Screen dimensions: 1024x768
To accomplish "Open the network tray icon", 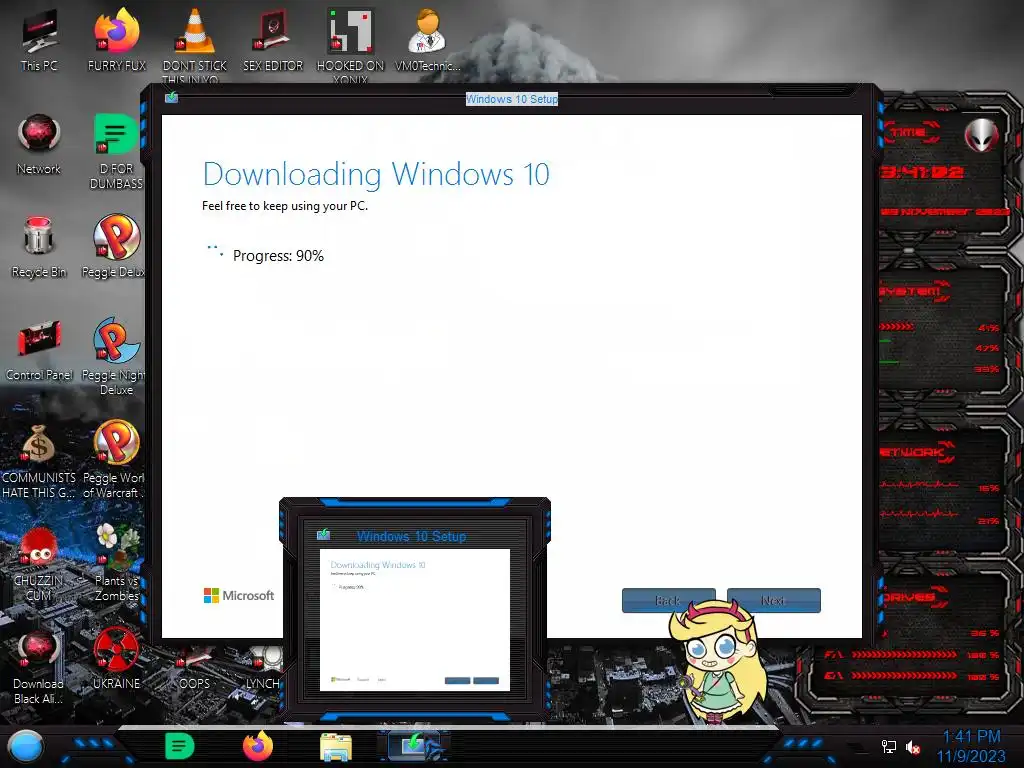I will pyautogui.click(x=888, y=746).
